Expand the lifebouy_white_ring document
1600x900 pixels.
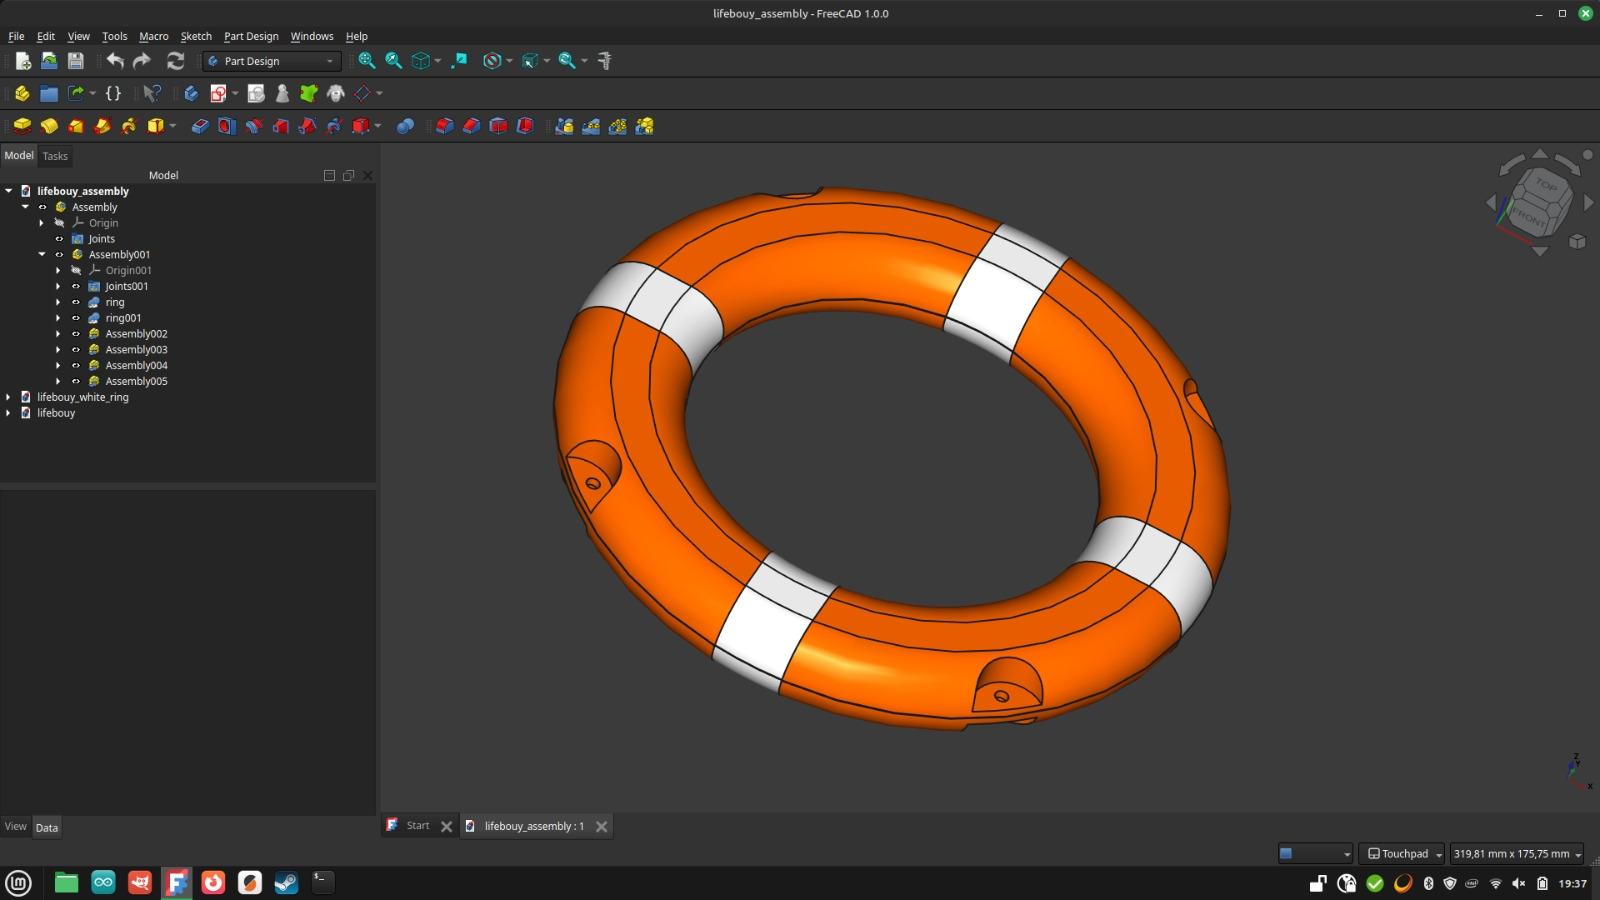click(9, 397)
